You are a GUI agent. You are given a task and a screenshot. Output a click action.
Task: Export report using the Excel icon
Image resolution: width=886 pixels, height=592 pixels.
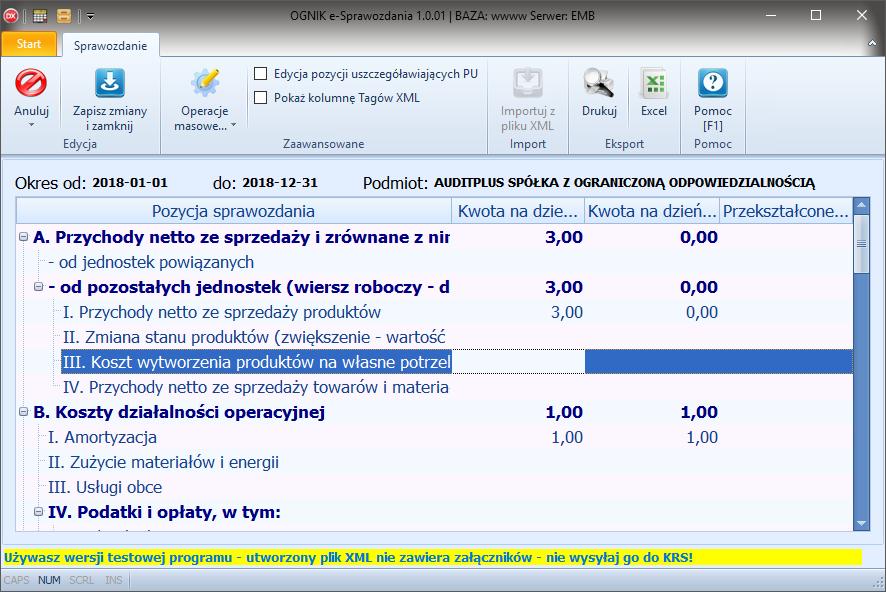pos(654,83)
